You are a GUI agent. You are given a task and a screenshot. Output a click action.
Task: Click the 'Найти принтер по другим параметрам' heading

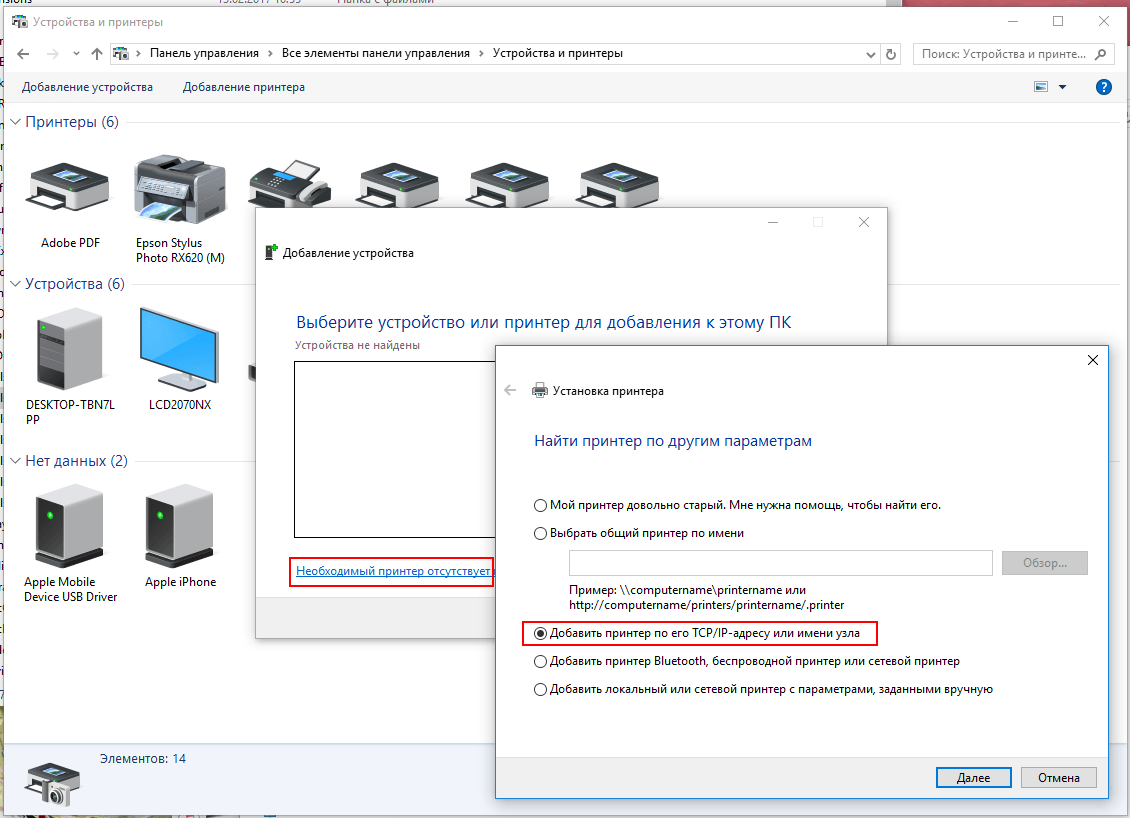(673, 441)
